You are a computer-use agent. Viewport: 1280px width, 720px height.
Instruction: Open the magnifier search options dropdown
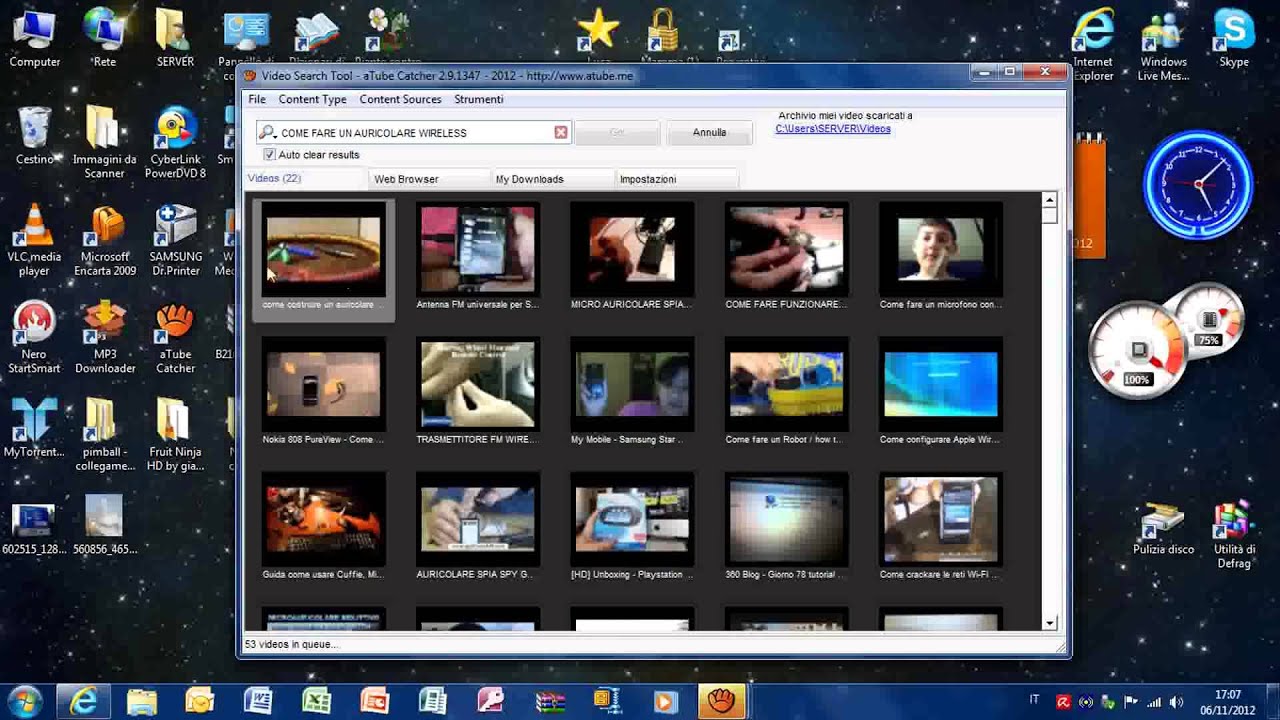(x=266, y=132)
